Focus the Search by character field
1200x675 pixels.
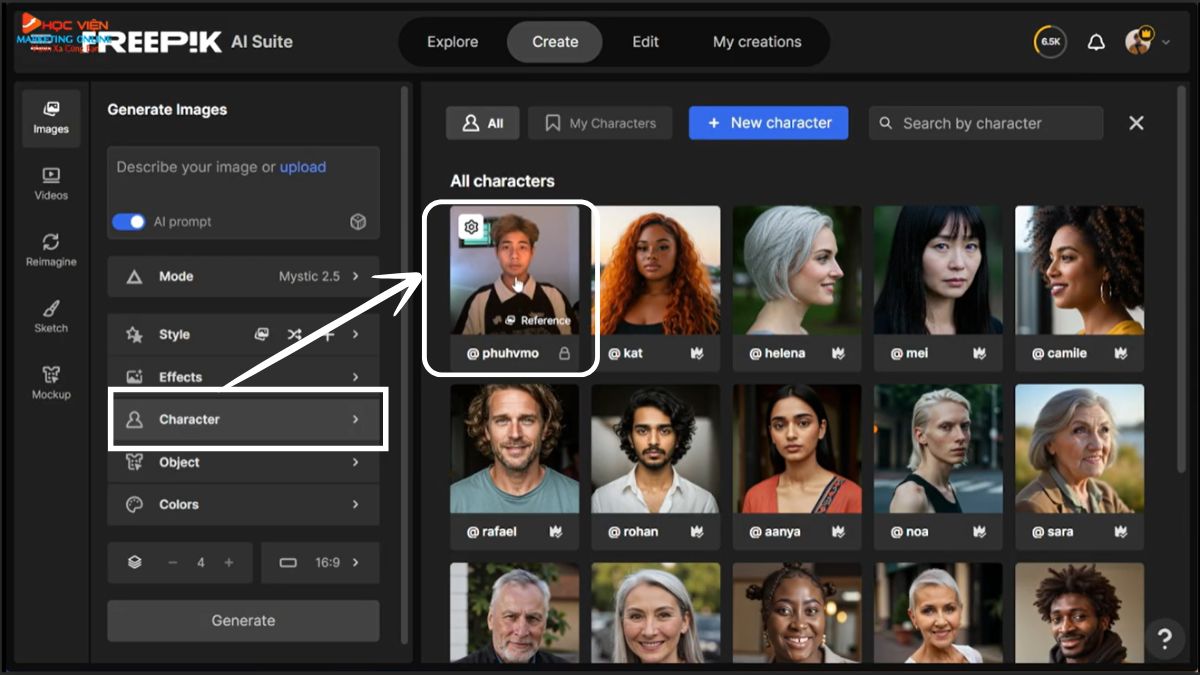pos(986,123)
